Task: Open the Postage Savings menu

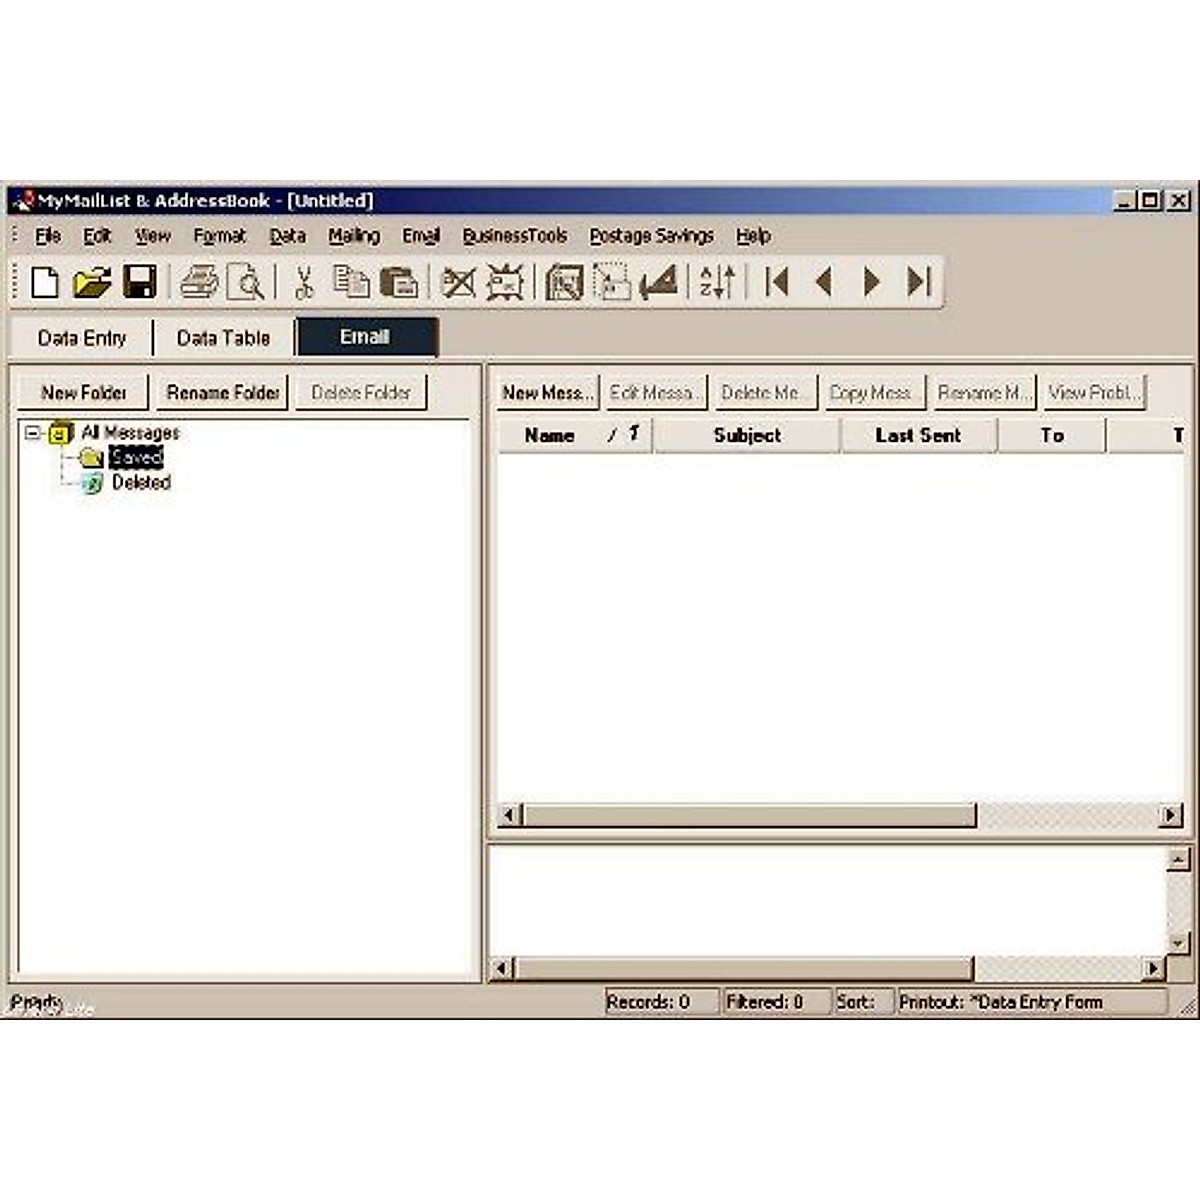Action: tap(651, 236)
